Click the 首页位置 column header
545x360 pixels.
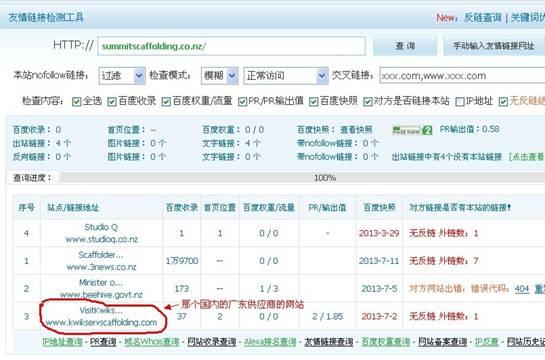[220, 208]
